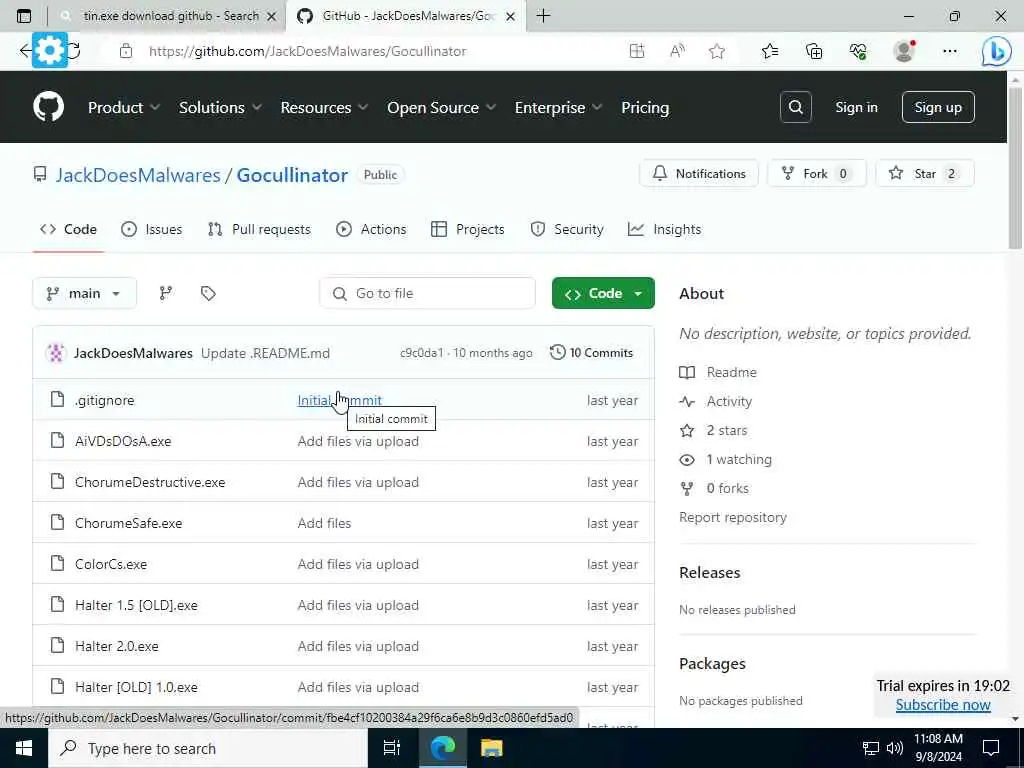Fork the repository
The width and height of the screenshot is (1024, 768).
click(x=816, y=174)
